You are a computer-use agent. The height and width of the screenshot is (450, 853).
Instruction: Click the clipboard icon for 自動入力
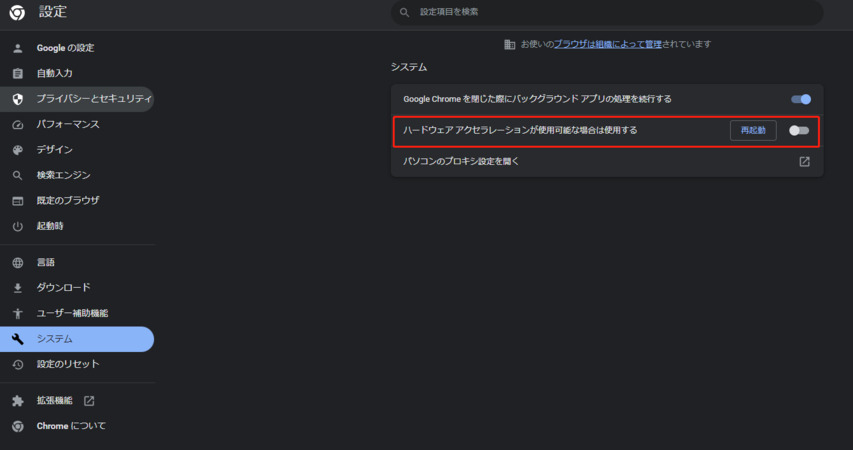click(17, 73)
